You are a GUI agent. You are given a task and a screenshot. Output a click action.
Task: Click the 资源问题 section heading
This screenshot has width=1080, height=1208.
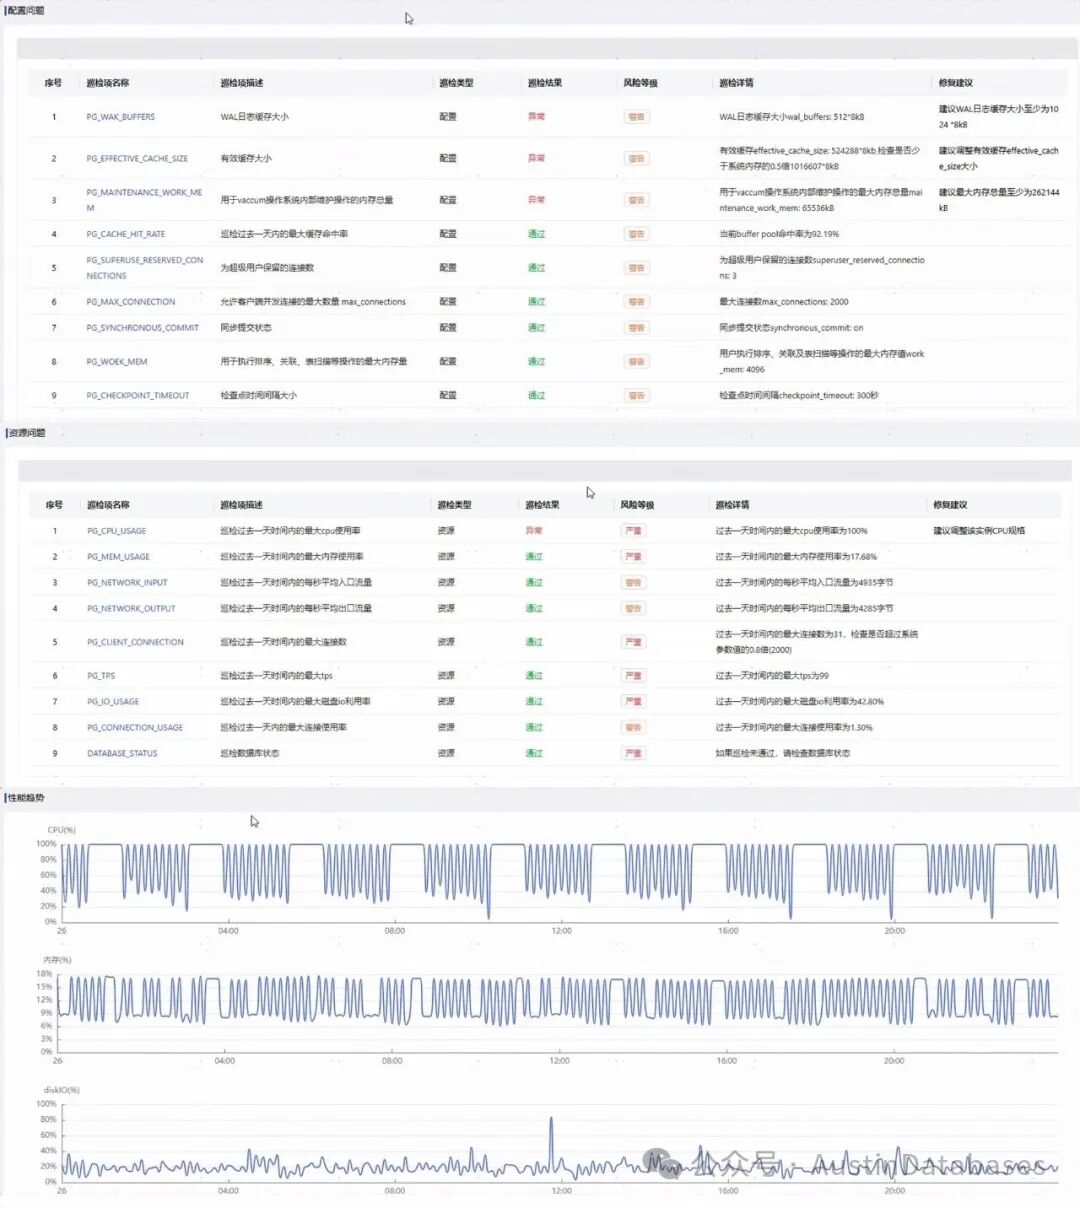[25, 433]
